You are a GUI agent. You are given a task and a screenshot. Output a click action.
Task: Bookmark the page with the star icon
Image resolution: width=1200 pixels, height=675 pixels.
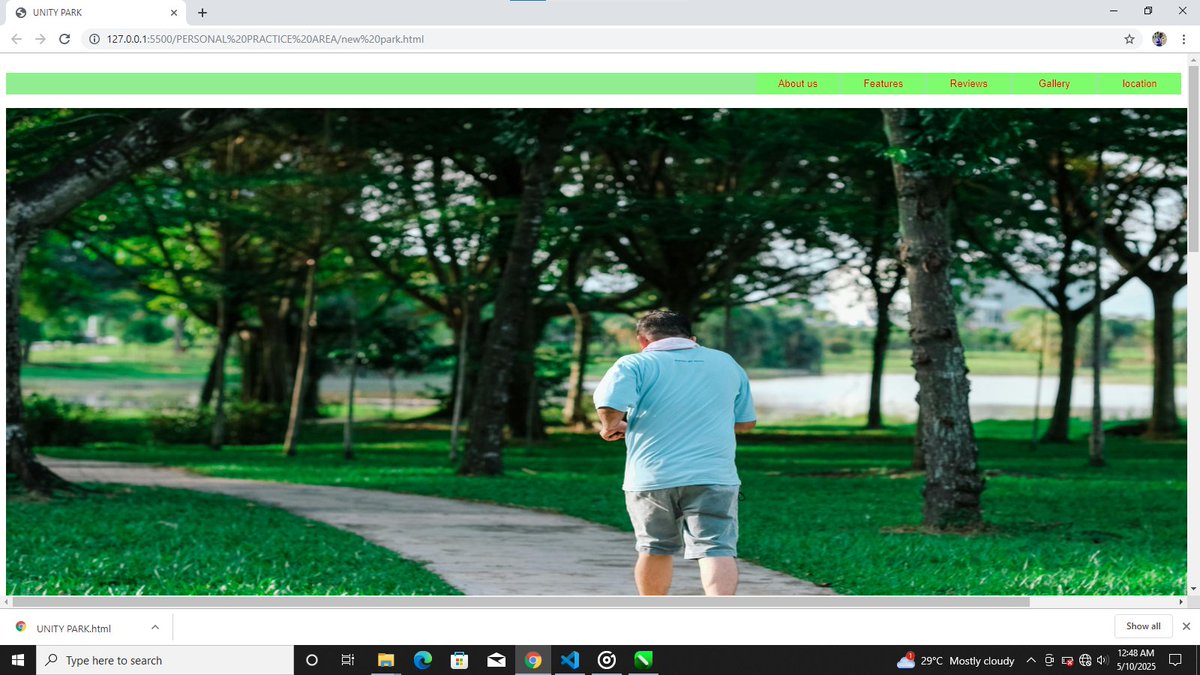(x=1129, y=38)
